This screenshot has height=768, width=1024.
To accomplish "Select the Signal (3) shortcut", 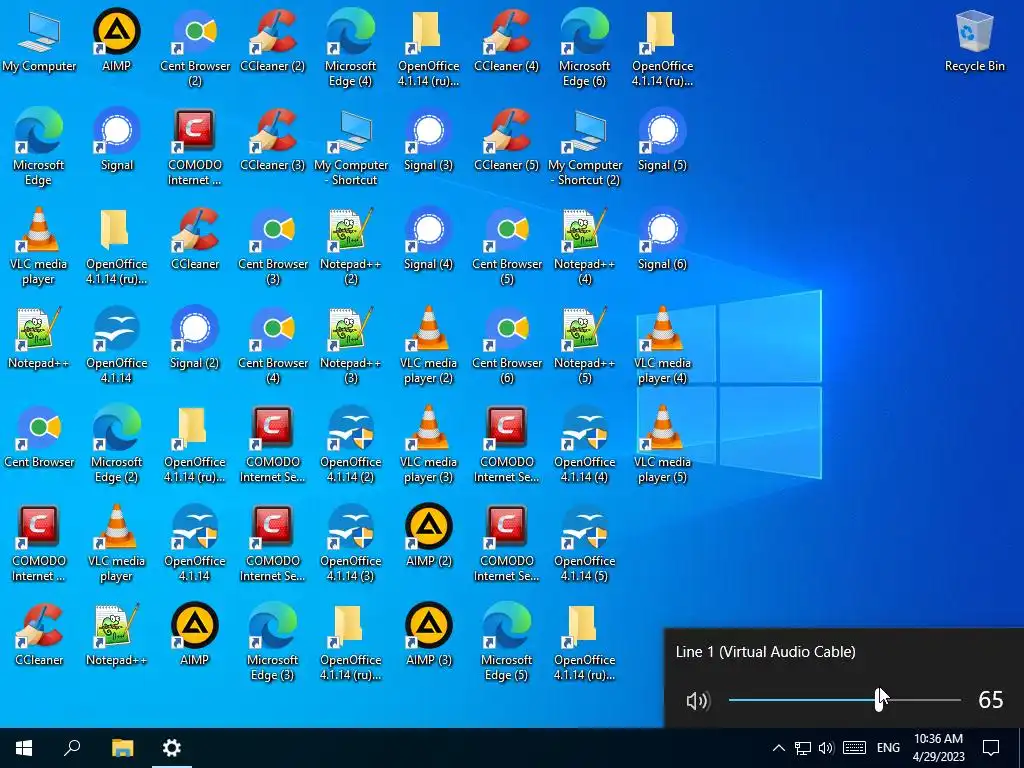I will pos(428,140).
